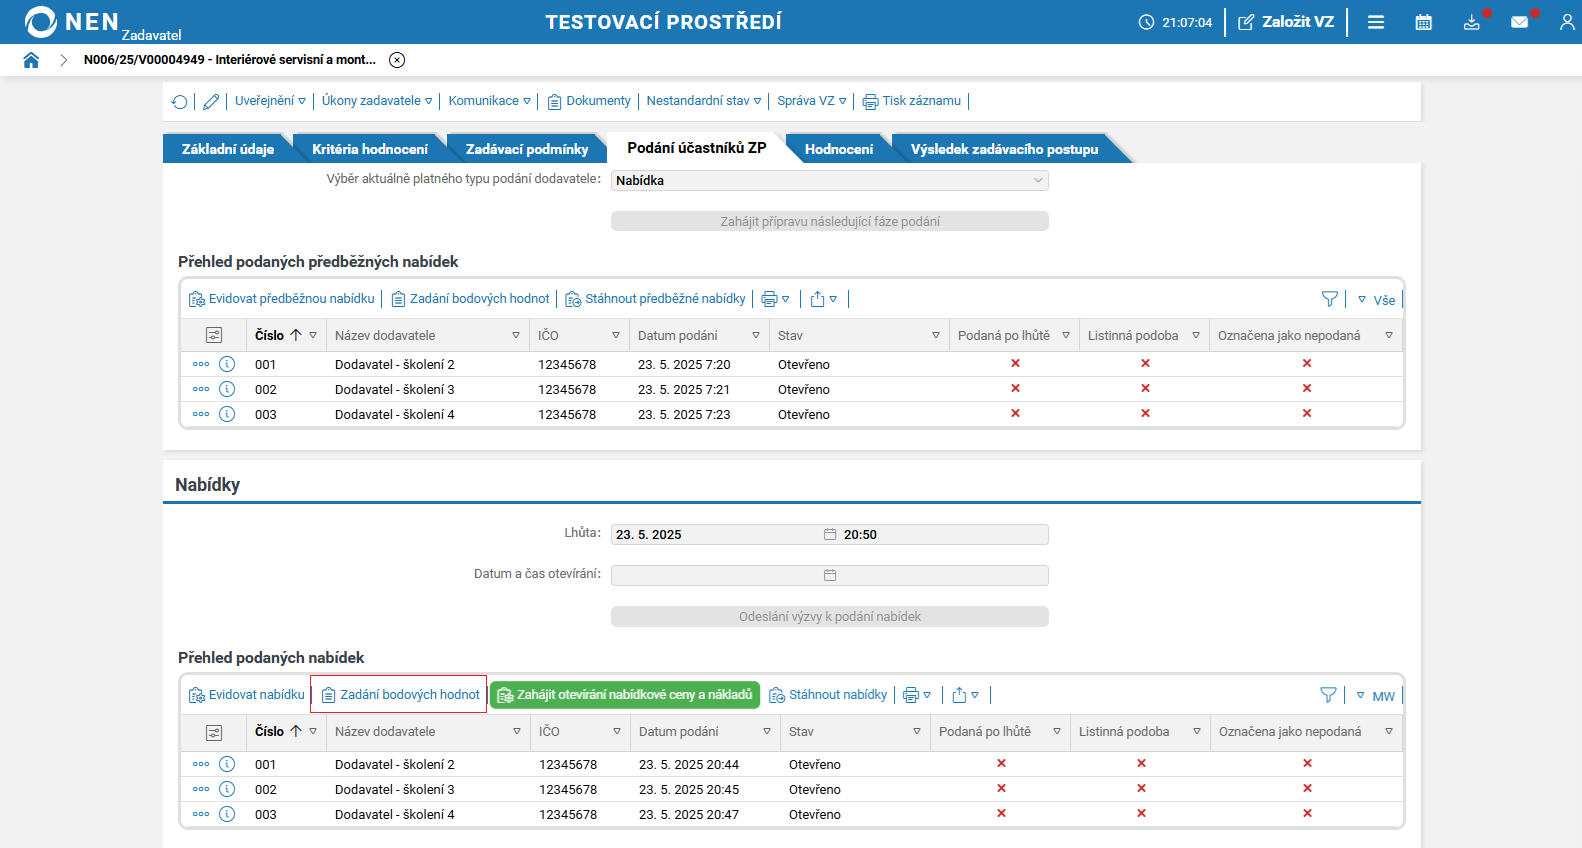
Task: Switch to the Kritéria hodnocení tab
Action: (369, 149)
